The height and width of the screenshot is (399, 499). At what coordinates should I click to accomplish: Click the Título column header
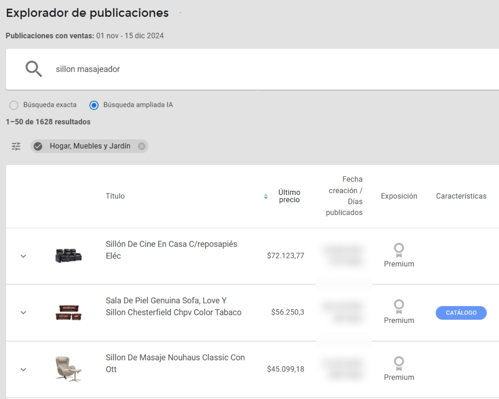115,196
